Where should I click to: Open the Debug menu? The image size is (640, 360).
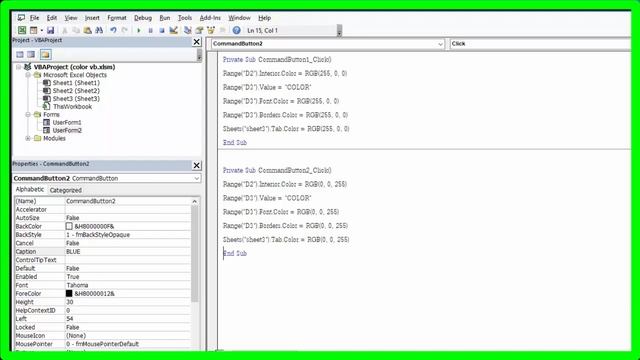143,18
